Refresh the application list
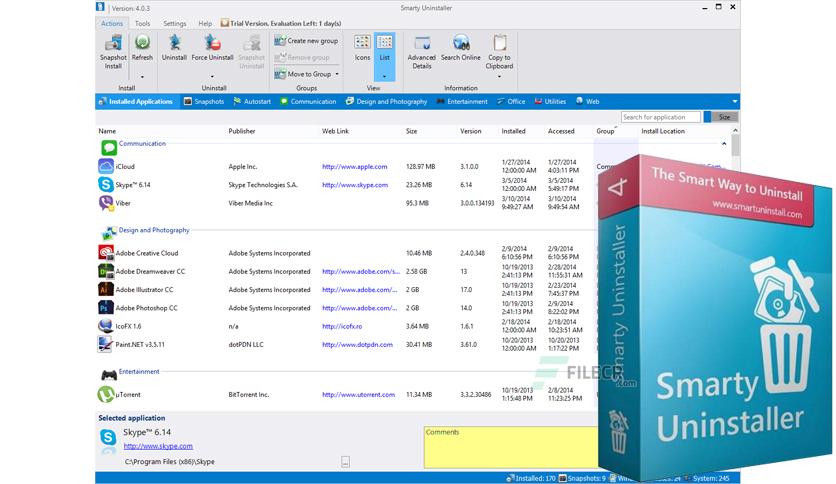The height and width of the screenshot is (484, 836). click(x=142, y=42)
